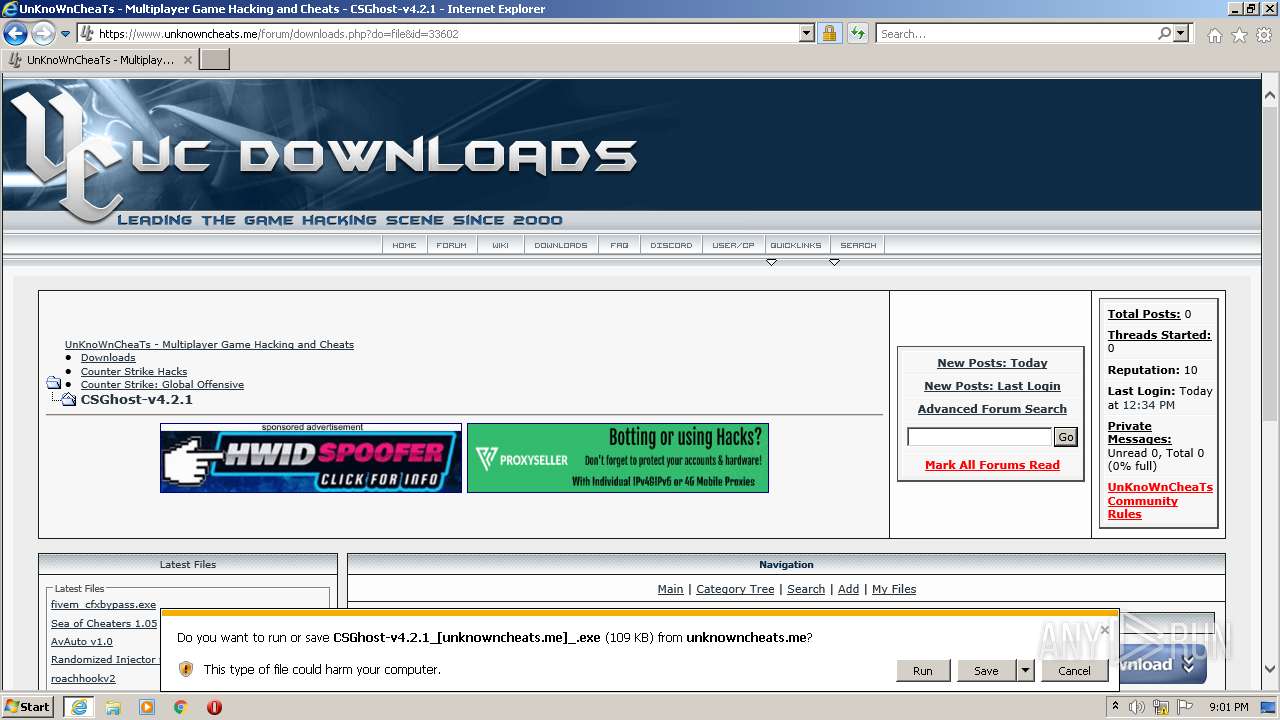Click the Home icon in IE toolbar
The image size is (1280, 720).
(x=1214, y=35)
